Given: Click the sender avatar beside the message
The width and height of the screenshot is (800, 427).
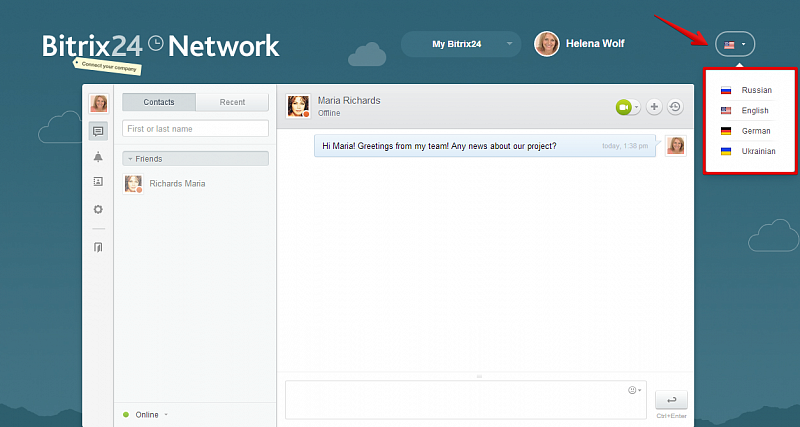Looking at the screenshot, I should 676,145.
